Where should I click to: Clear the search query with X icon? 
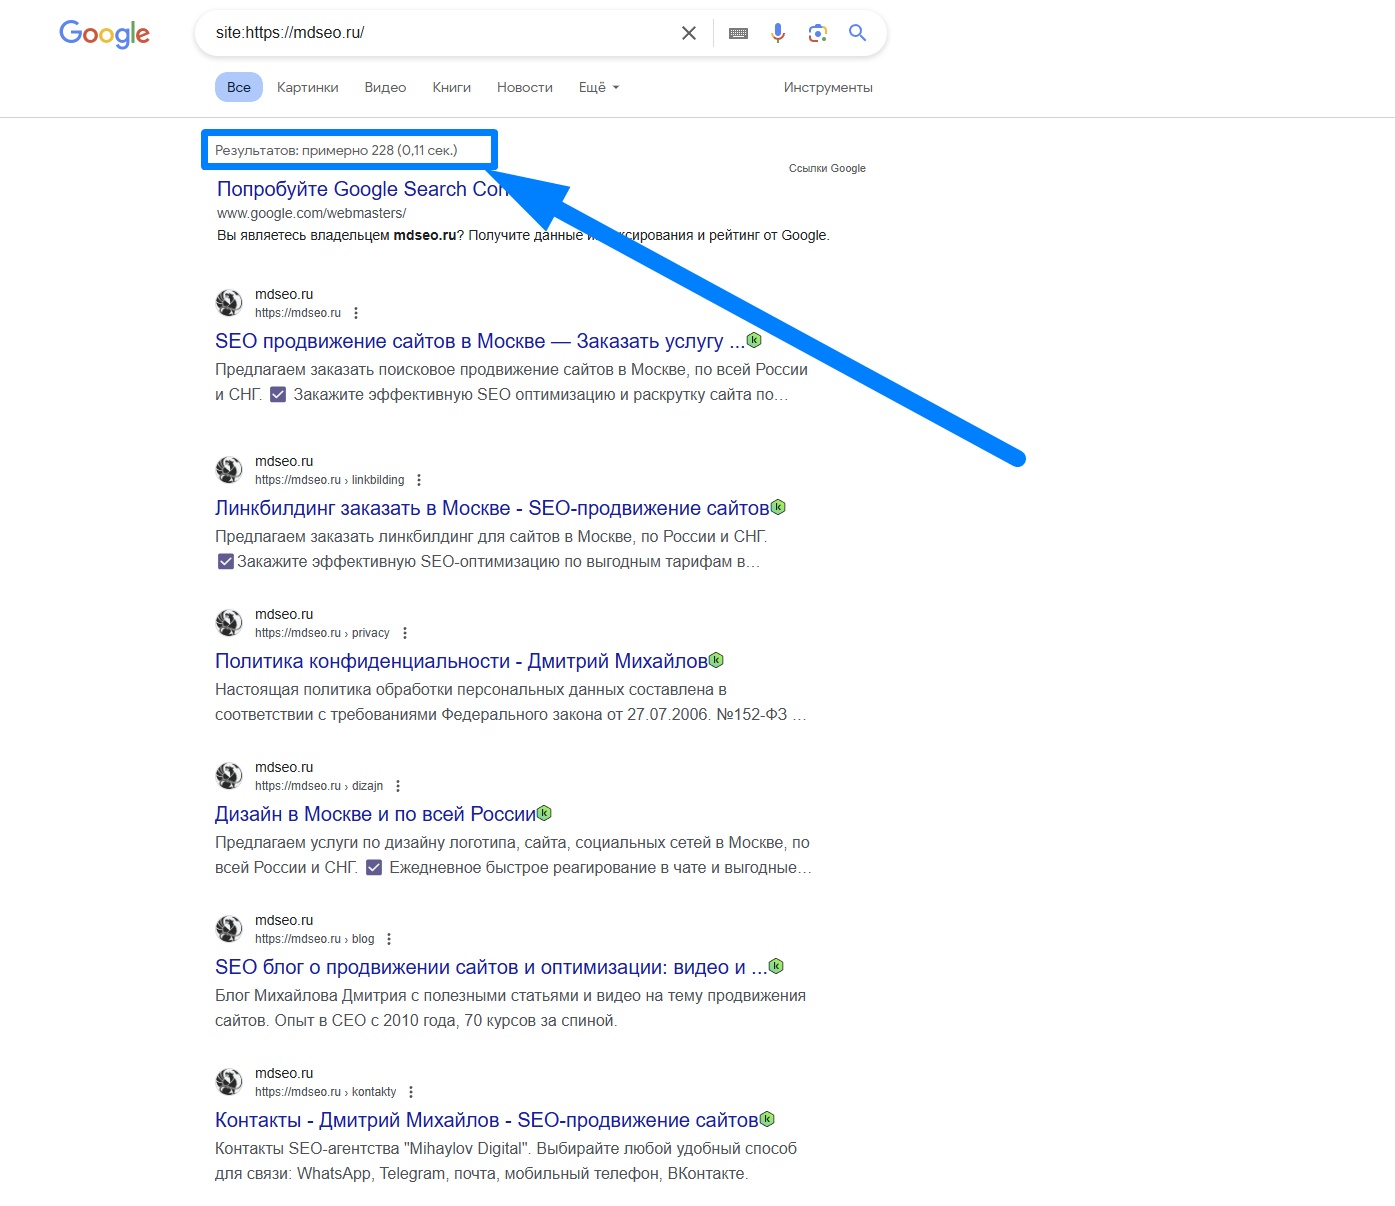[x=689, y=33]
